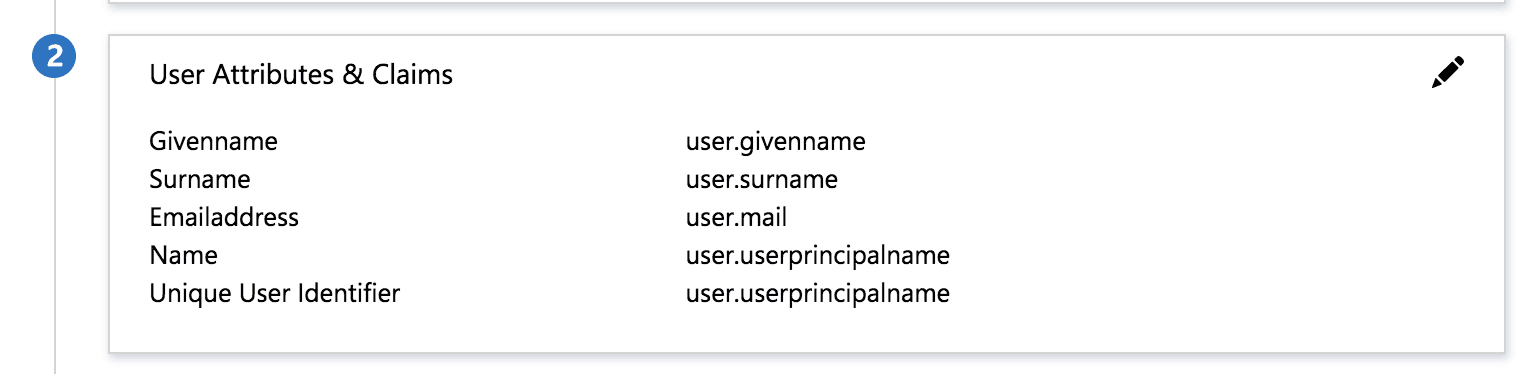1526x374 pixels.
Task: Click user.userprincipalname in the Name row
Action: 818,256
